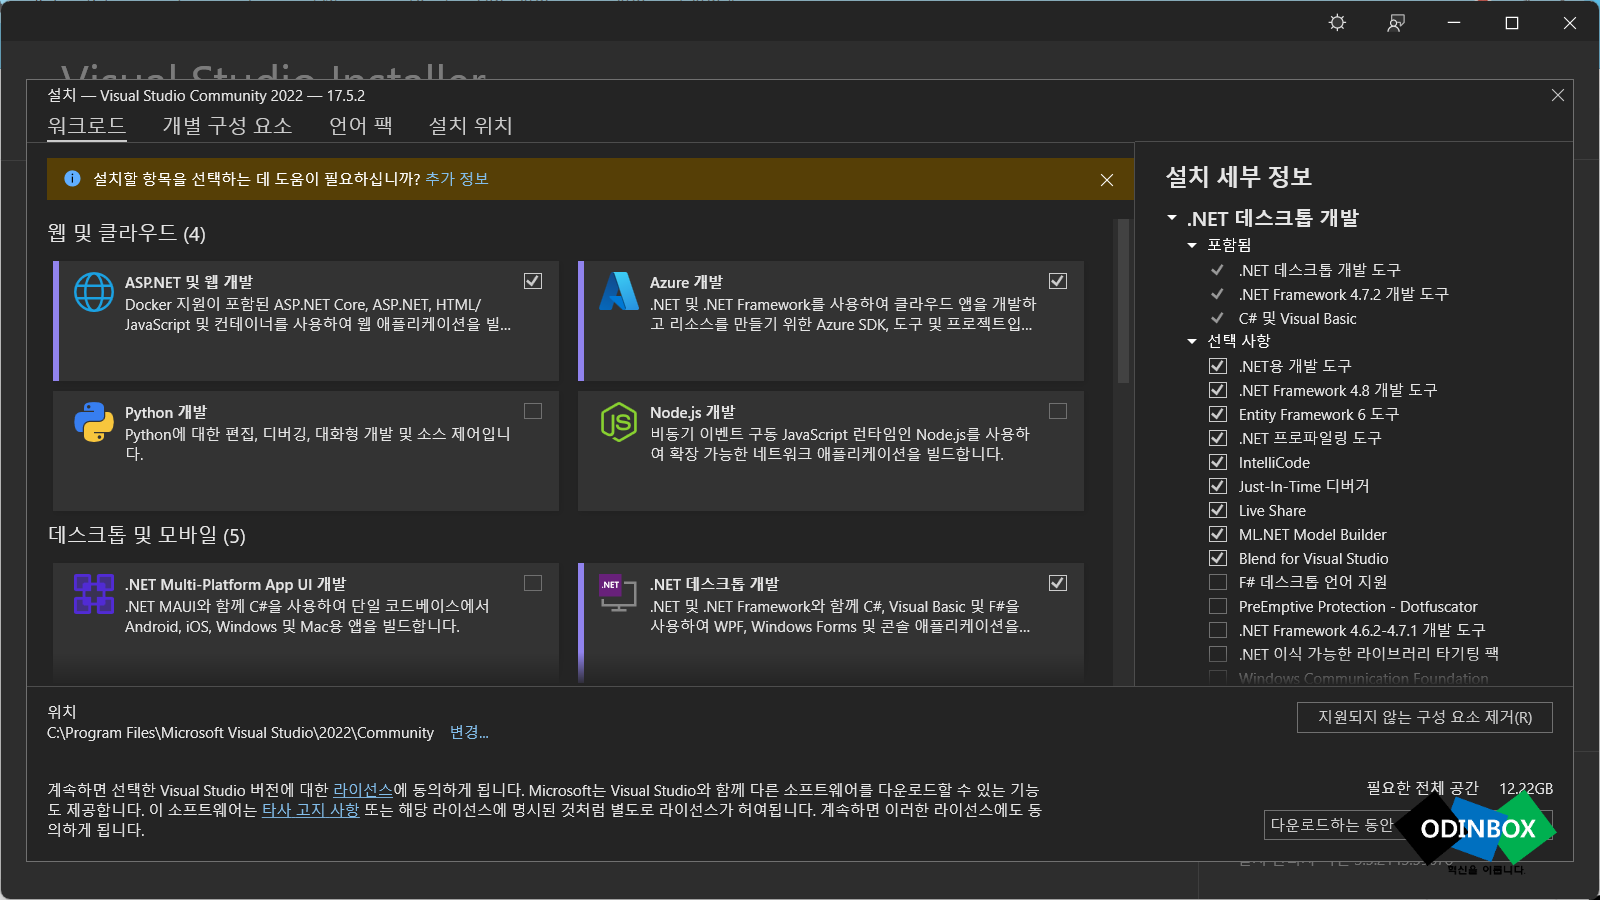Switch to the Installation locations tab
1600x900 pixels.
click(470, 126)
